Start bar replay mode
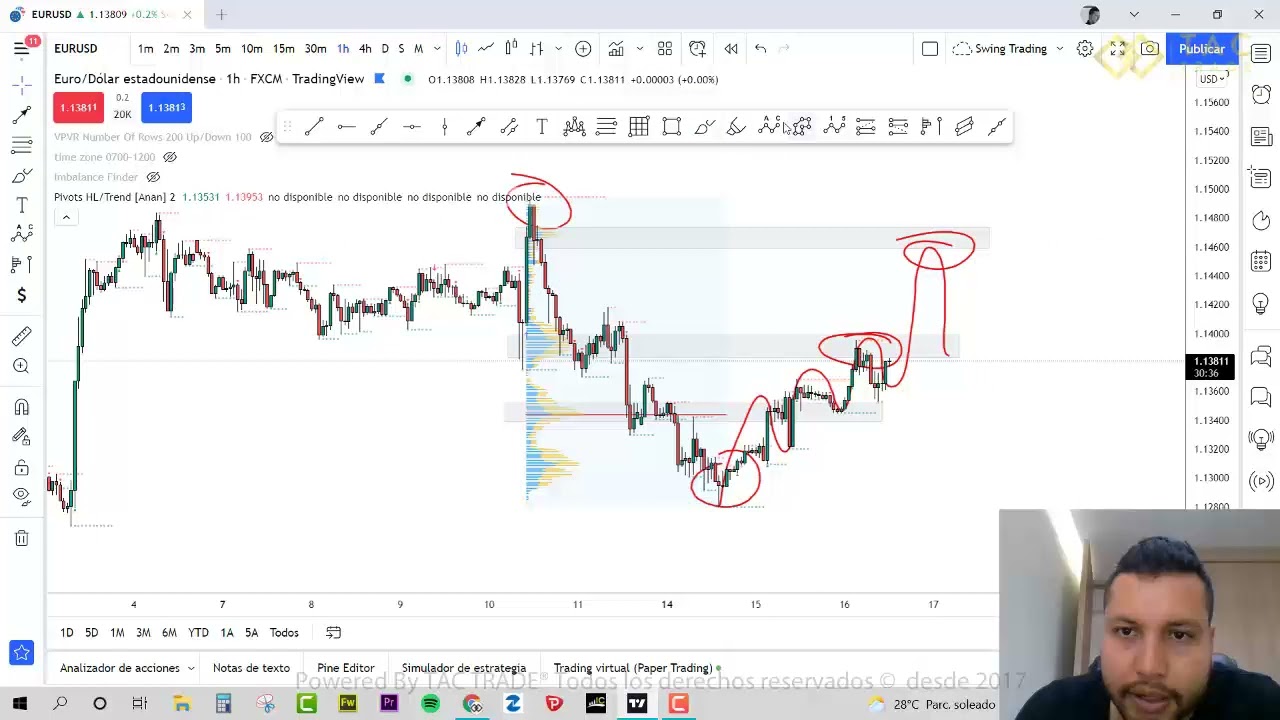 [731, 48]
